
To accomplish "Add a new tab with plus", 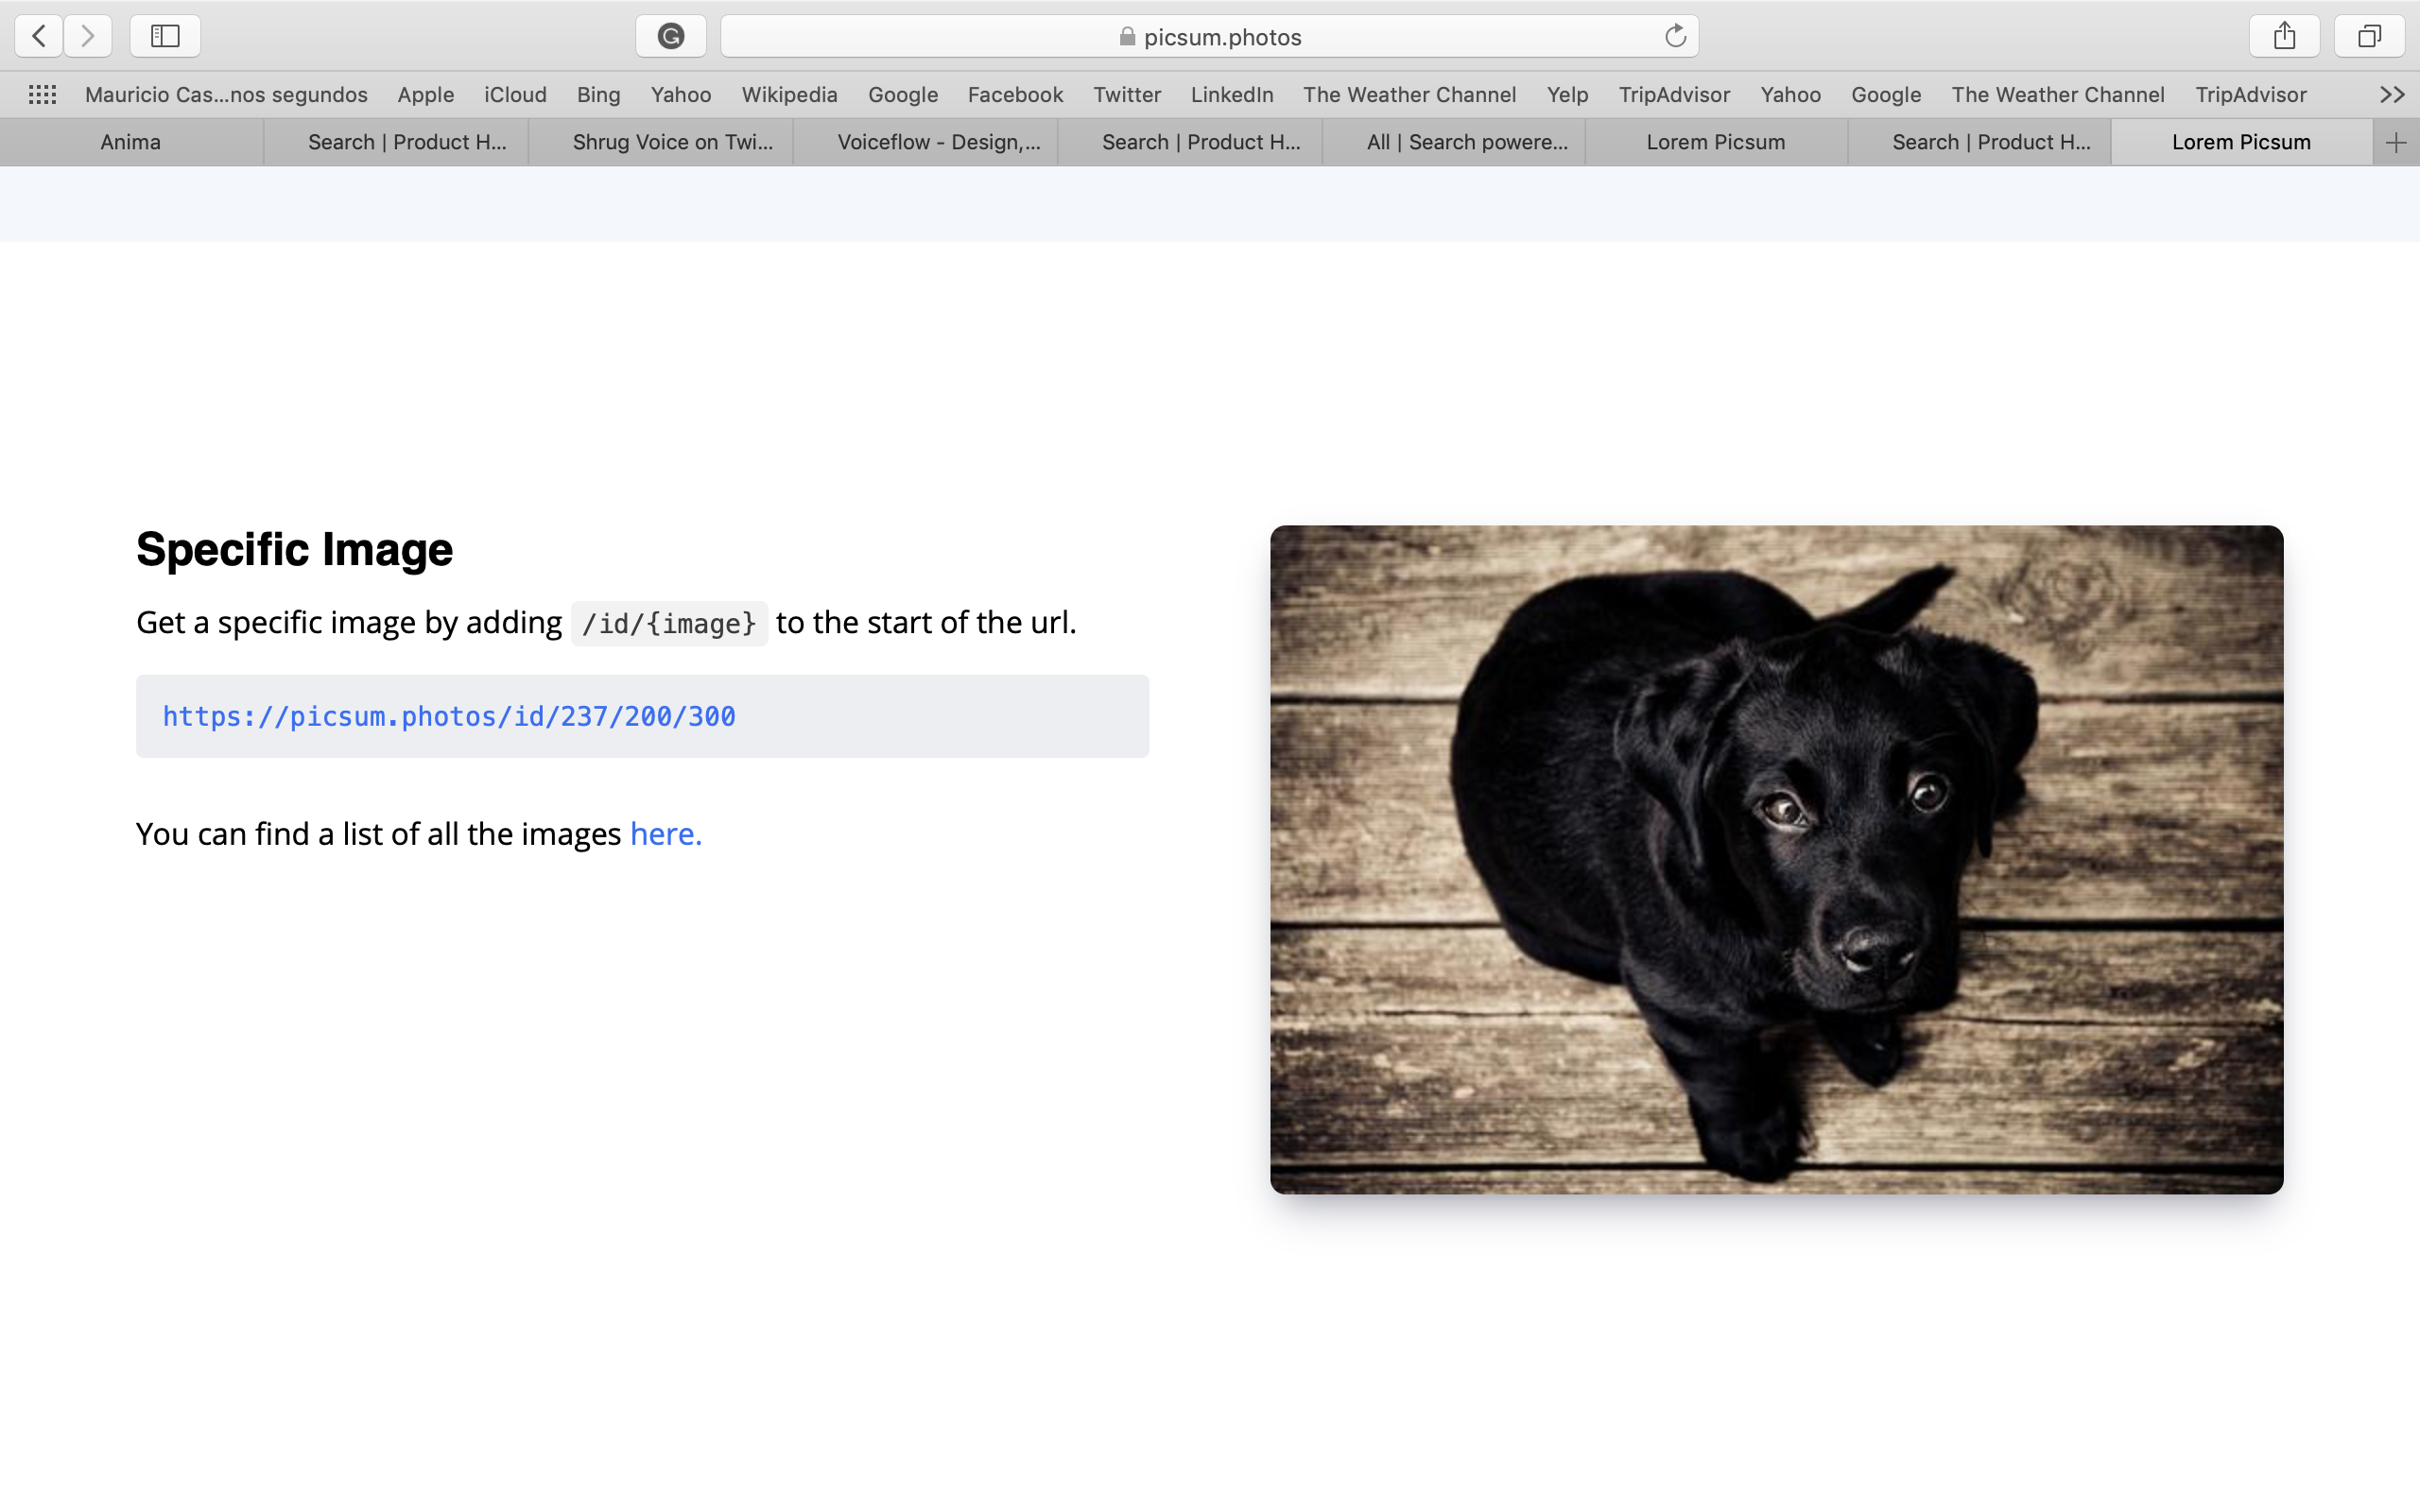I will click(x=2395, y=142).
